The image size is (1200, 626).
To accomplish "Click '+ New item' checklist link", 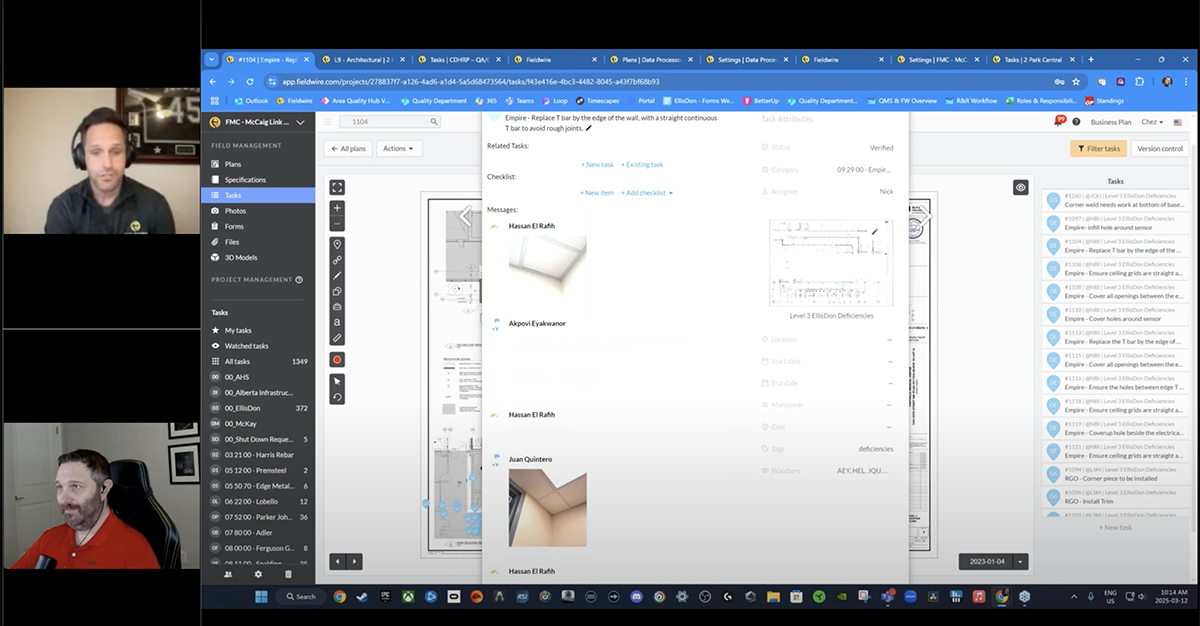I will [x=597, y=192].
